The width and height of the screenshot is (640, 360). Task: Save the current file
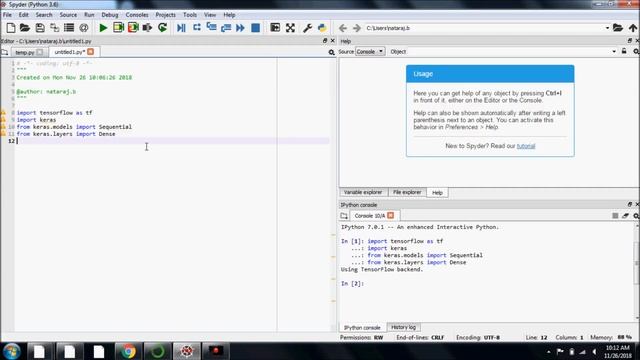pos(40,28)
